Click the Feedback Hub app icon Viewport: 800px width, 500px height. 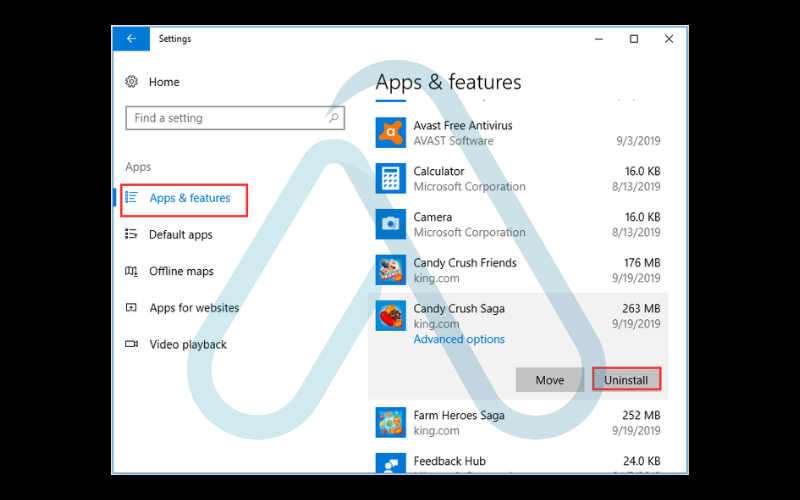(390, 464)
